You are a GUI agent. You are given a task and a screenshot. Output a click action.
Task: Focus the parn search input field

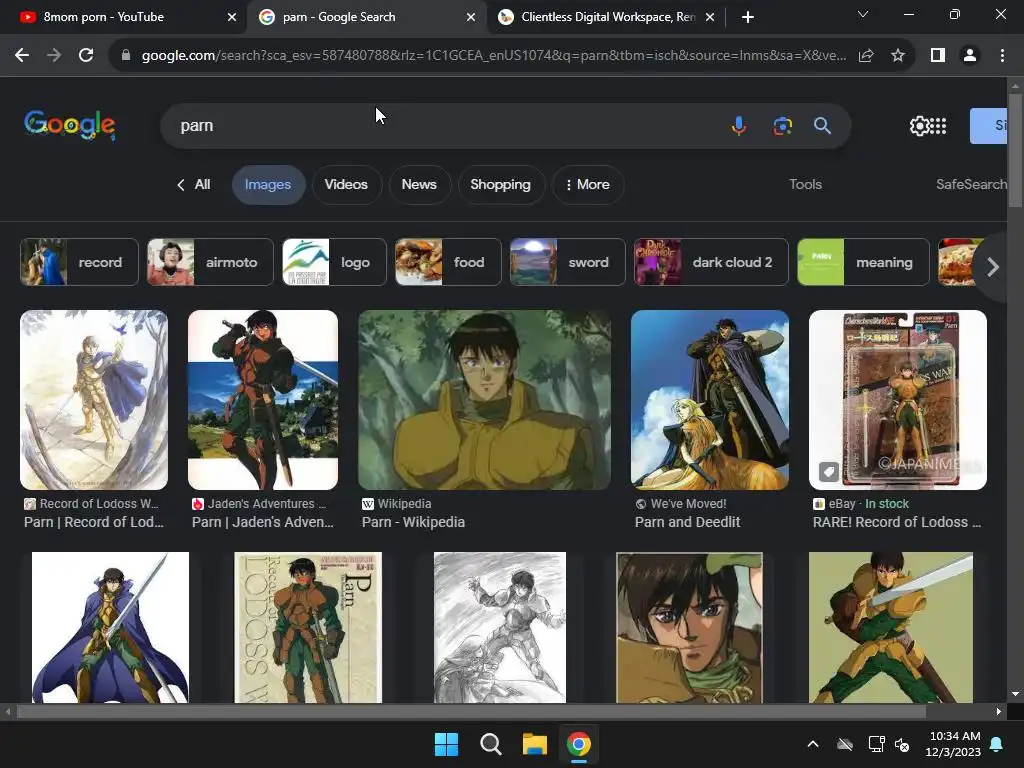pyautogui.click(x=444, y=125)
